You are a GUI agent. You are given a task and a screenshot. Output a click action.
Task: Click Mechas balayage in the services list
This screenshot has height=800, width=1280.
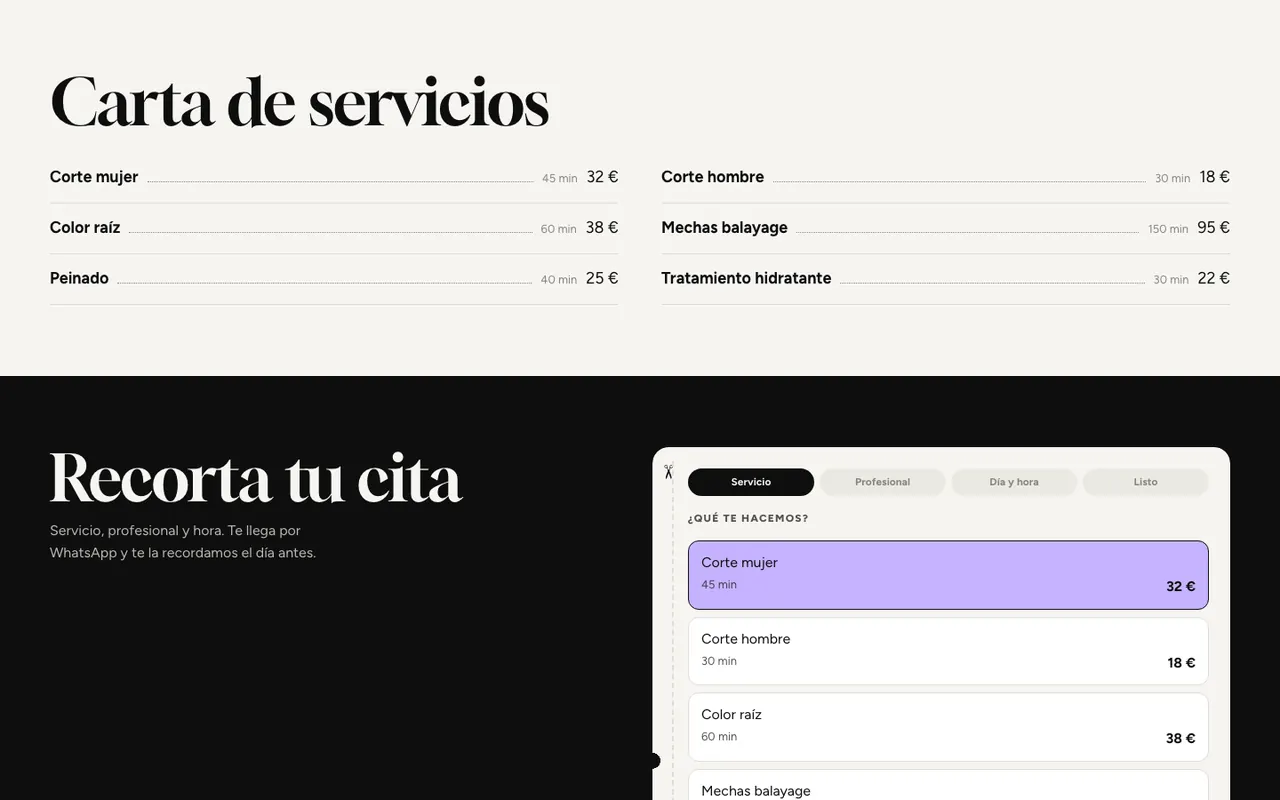(x=724, y=228)
